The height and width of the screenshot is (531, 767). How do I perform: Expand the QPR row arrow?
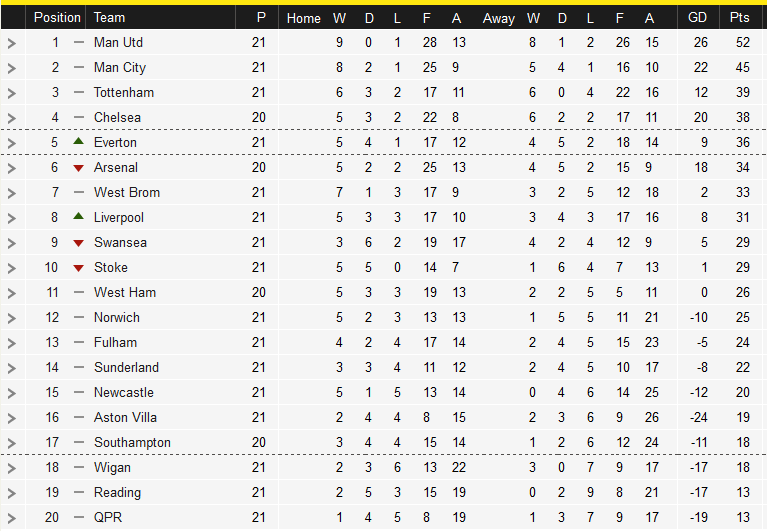12,518
